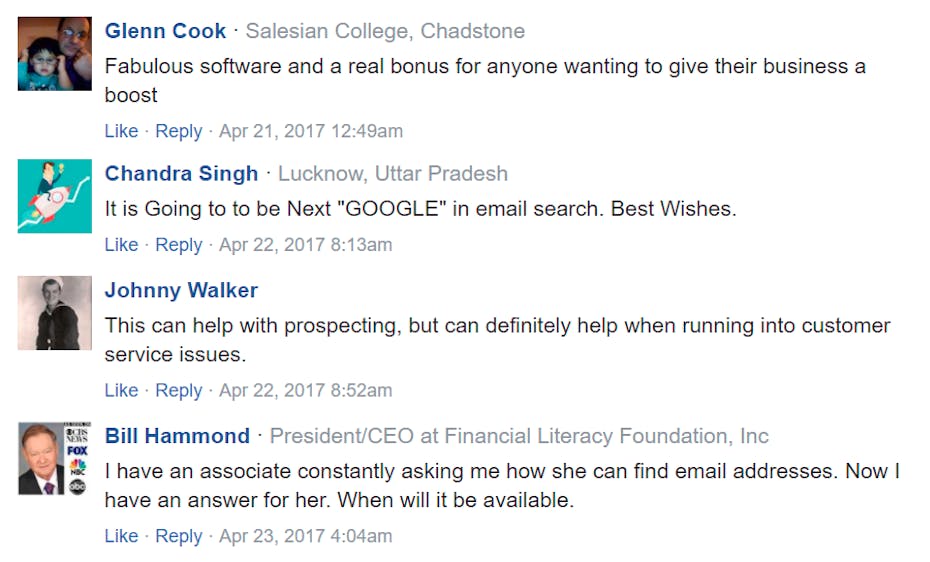Image resolution: width=930 pixels, height=562 pixels.
Task: Click the Apr 23, 2017 4:04am timestamp
Action: 305,536
